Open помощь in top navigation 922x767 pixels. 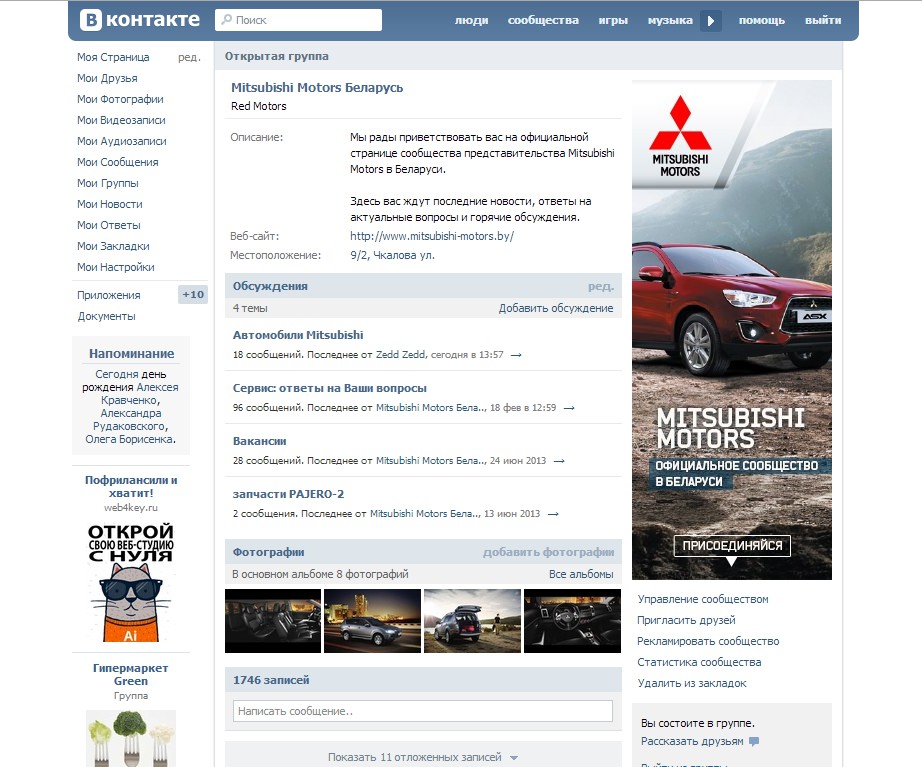click(762, 21)
